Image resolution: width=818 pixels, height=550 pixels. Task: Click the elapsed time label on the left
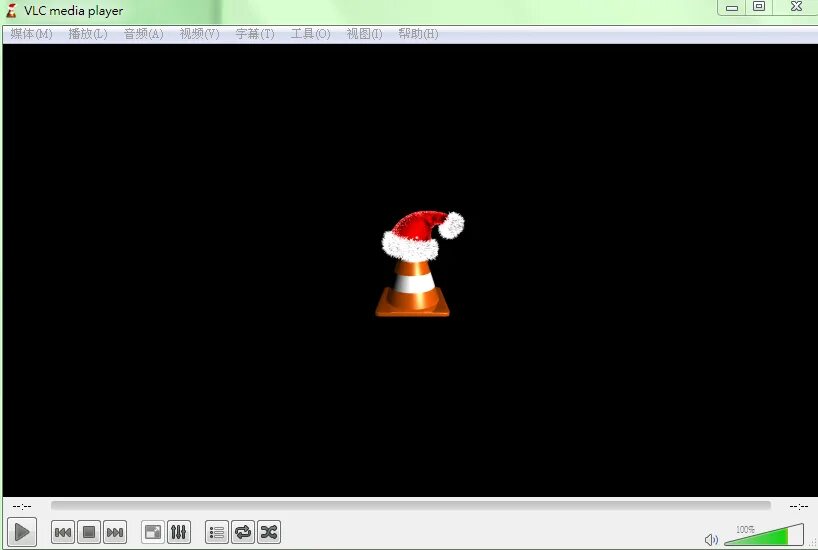(22, 506)
